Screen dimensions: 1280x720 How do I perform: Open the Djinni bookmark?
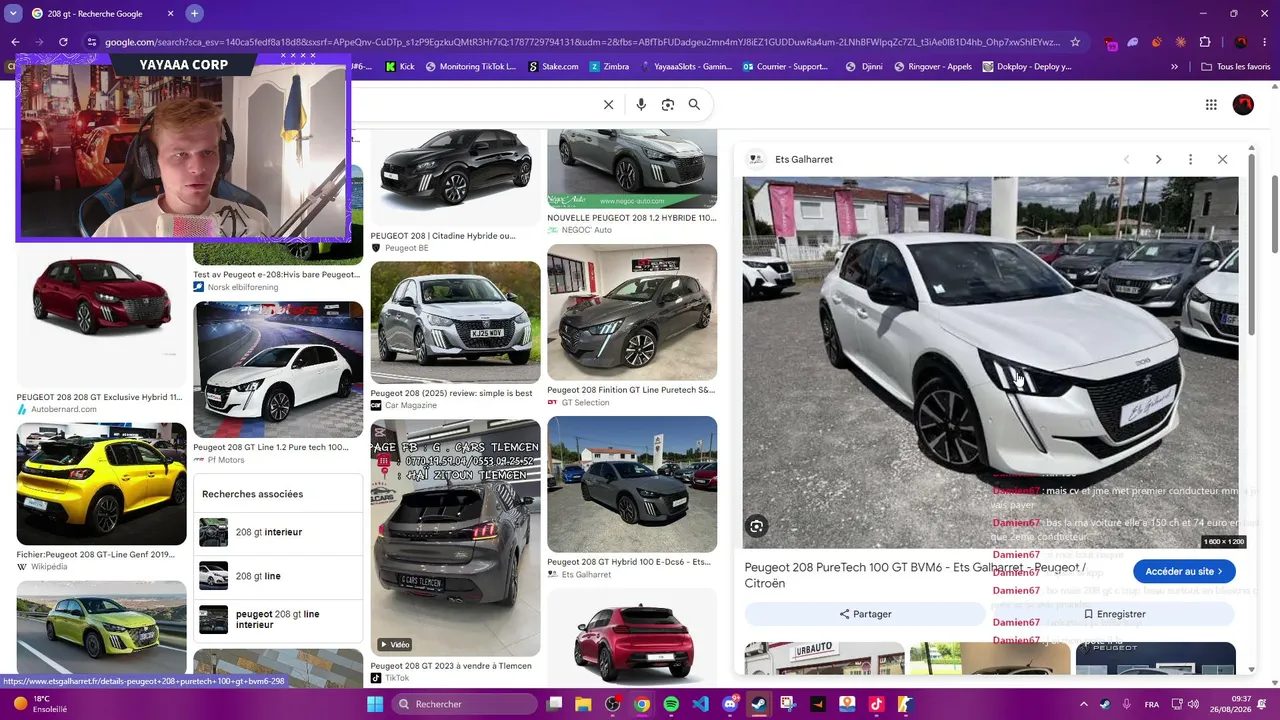coord(864,67)
